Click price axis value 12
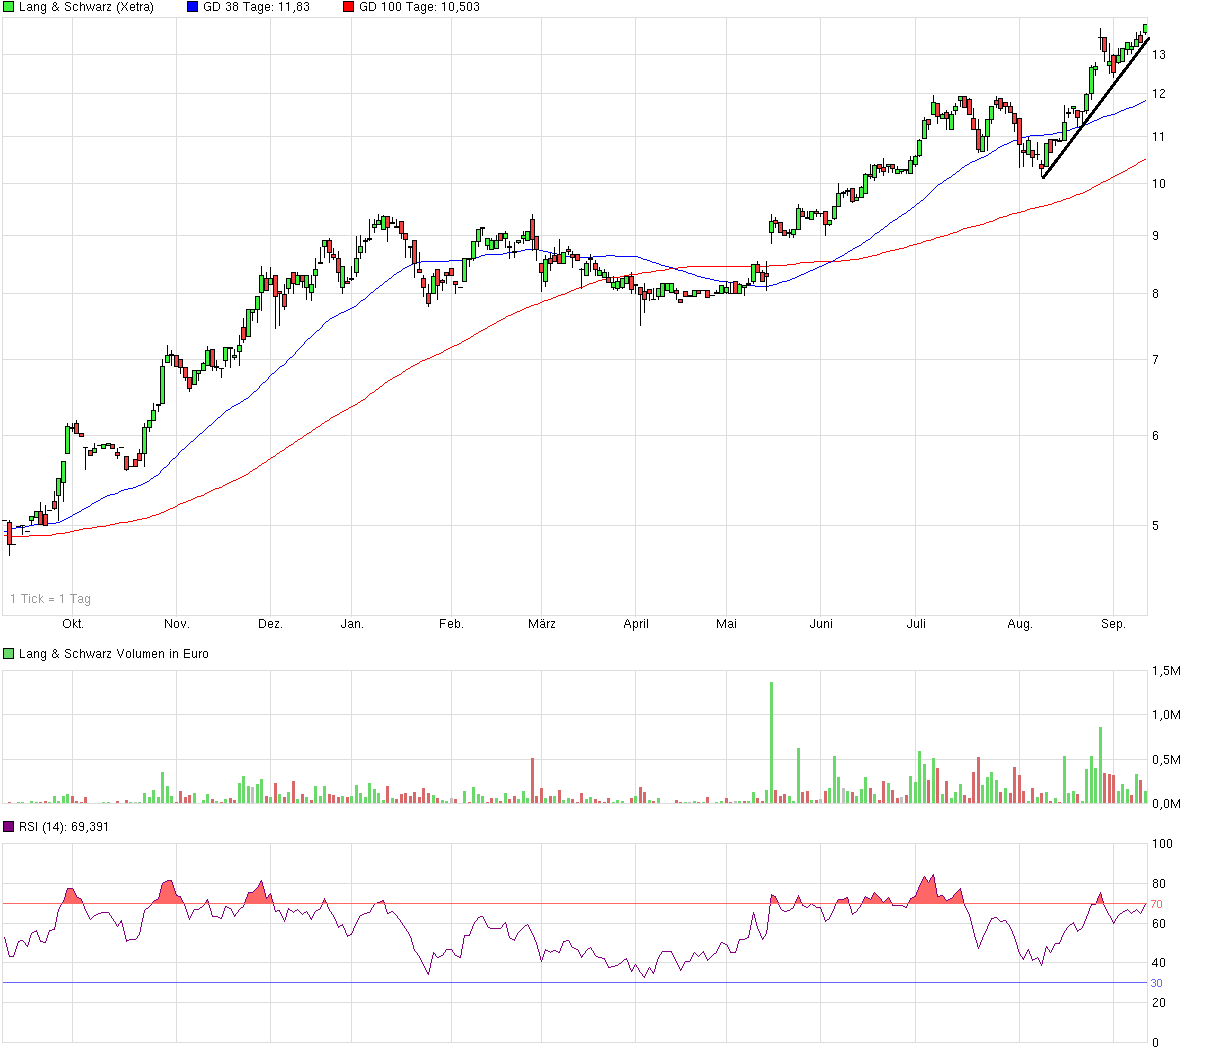The width and height of the screenshot is (1209, 1058). tap(1159, 94)
